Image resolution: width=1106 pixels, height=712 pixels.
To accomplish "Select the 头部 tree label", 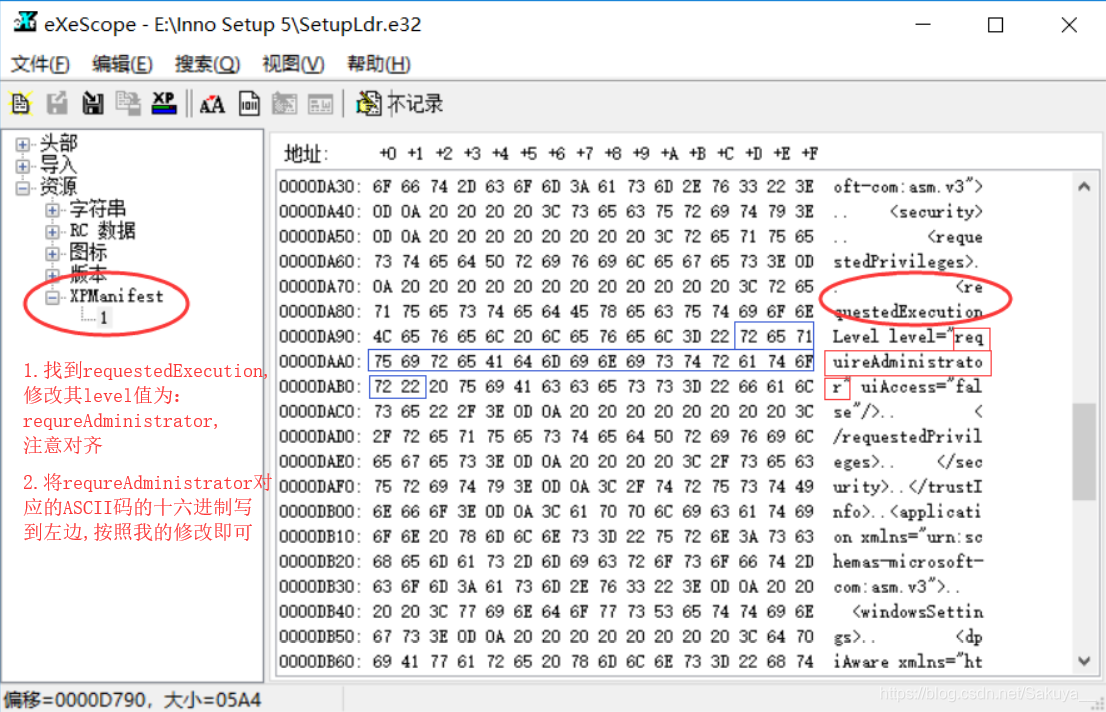I will (59, 144).
